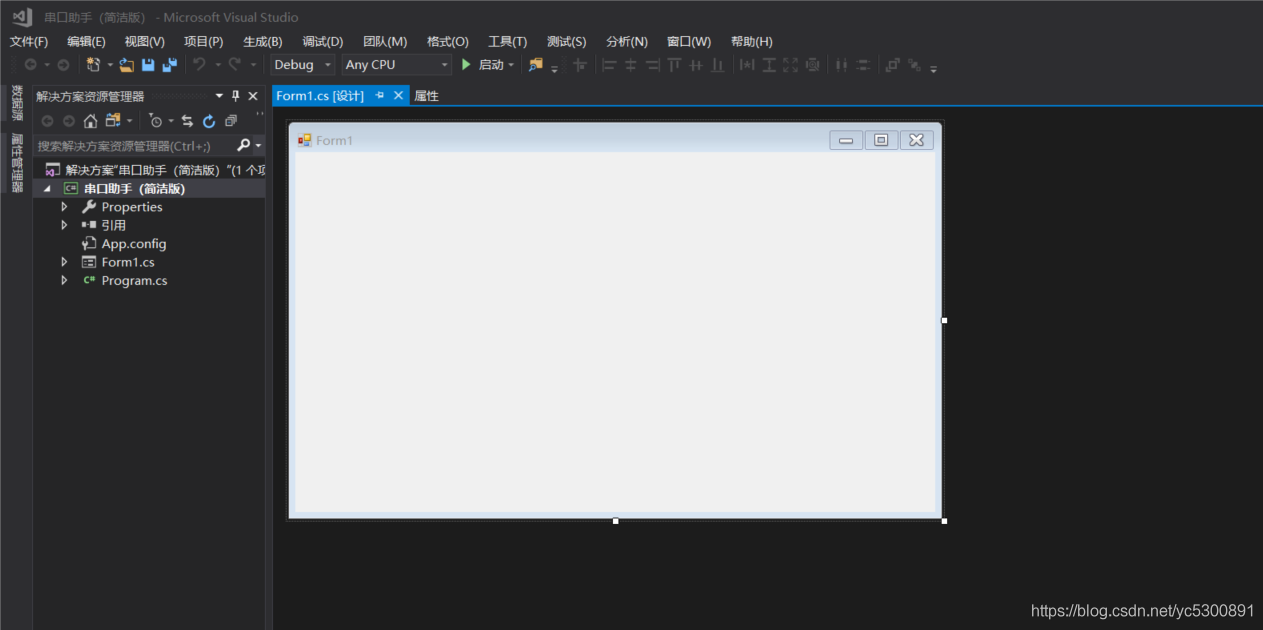The image size is (1263, 630).
Task: Open the 视图(V) menu
Action: point(144,41)
